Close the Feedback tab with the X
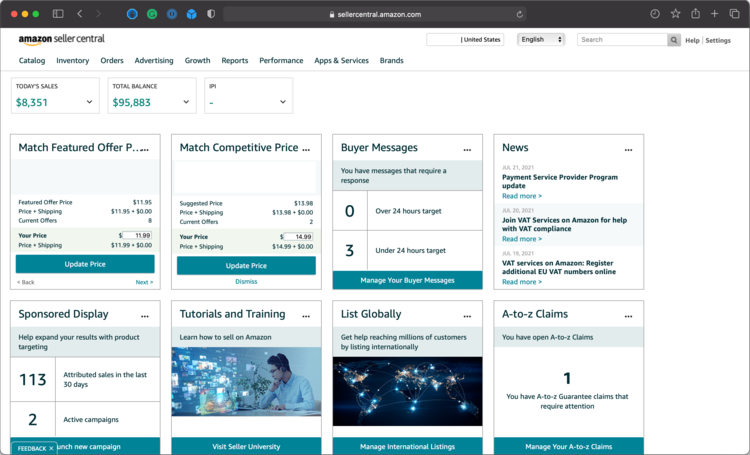Viewport: 750px width, 455px height. [x=52, y=448]
